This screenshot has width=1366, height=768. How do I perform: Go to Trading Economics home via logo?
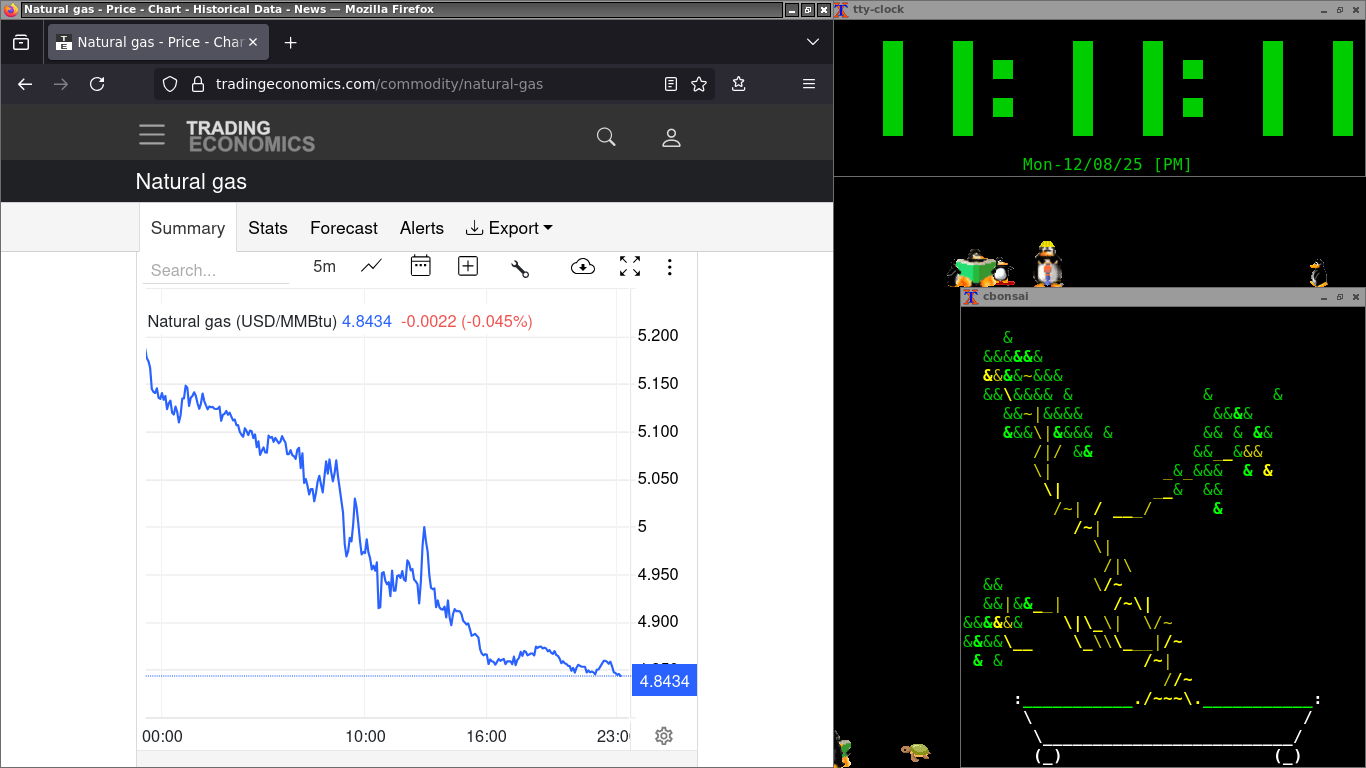pyautogui.click(x=250, y=136)
